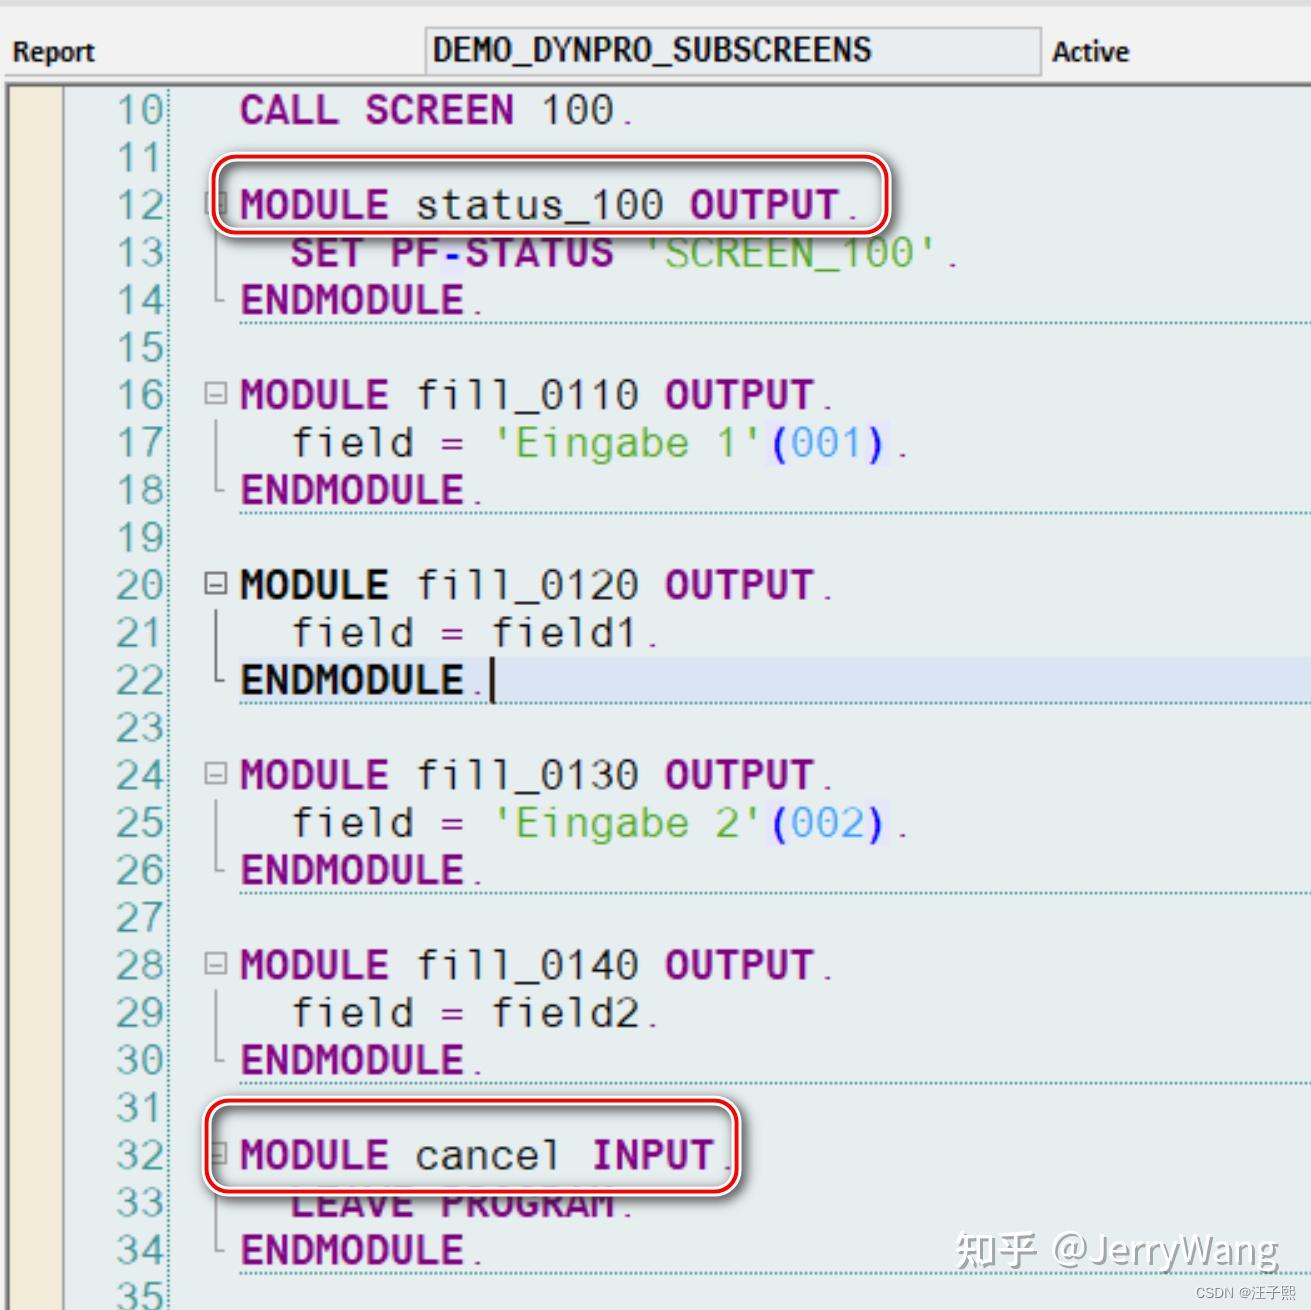Image resolution: width=1311 pixels, height=1310 pixels.
Task: Click the Active status indicator
Action: coord(1089,51)
